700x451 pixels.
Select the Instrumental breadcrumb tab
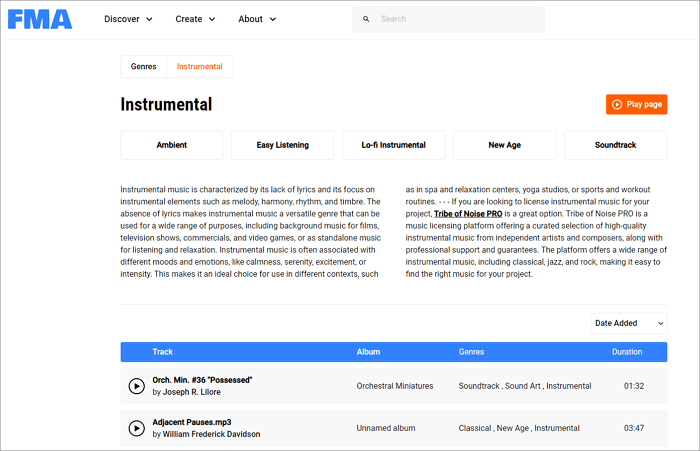200,67
